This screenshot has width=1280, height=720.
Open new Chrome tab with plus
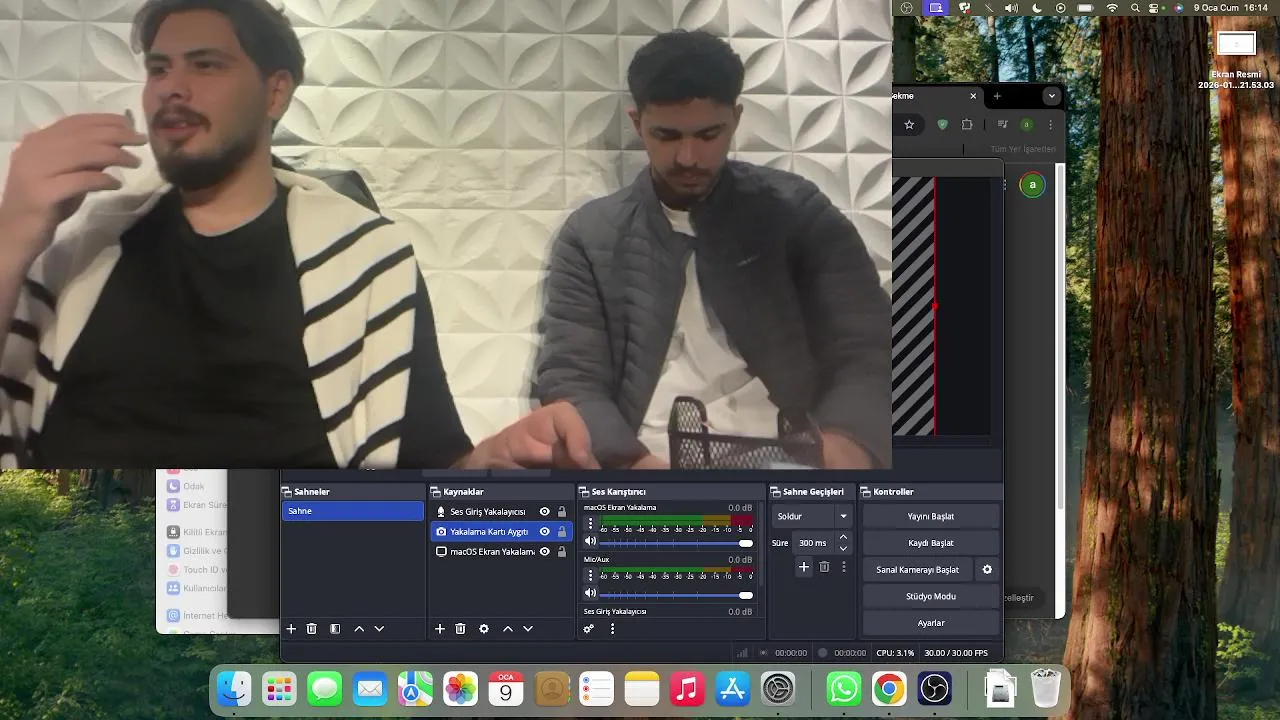996,96
